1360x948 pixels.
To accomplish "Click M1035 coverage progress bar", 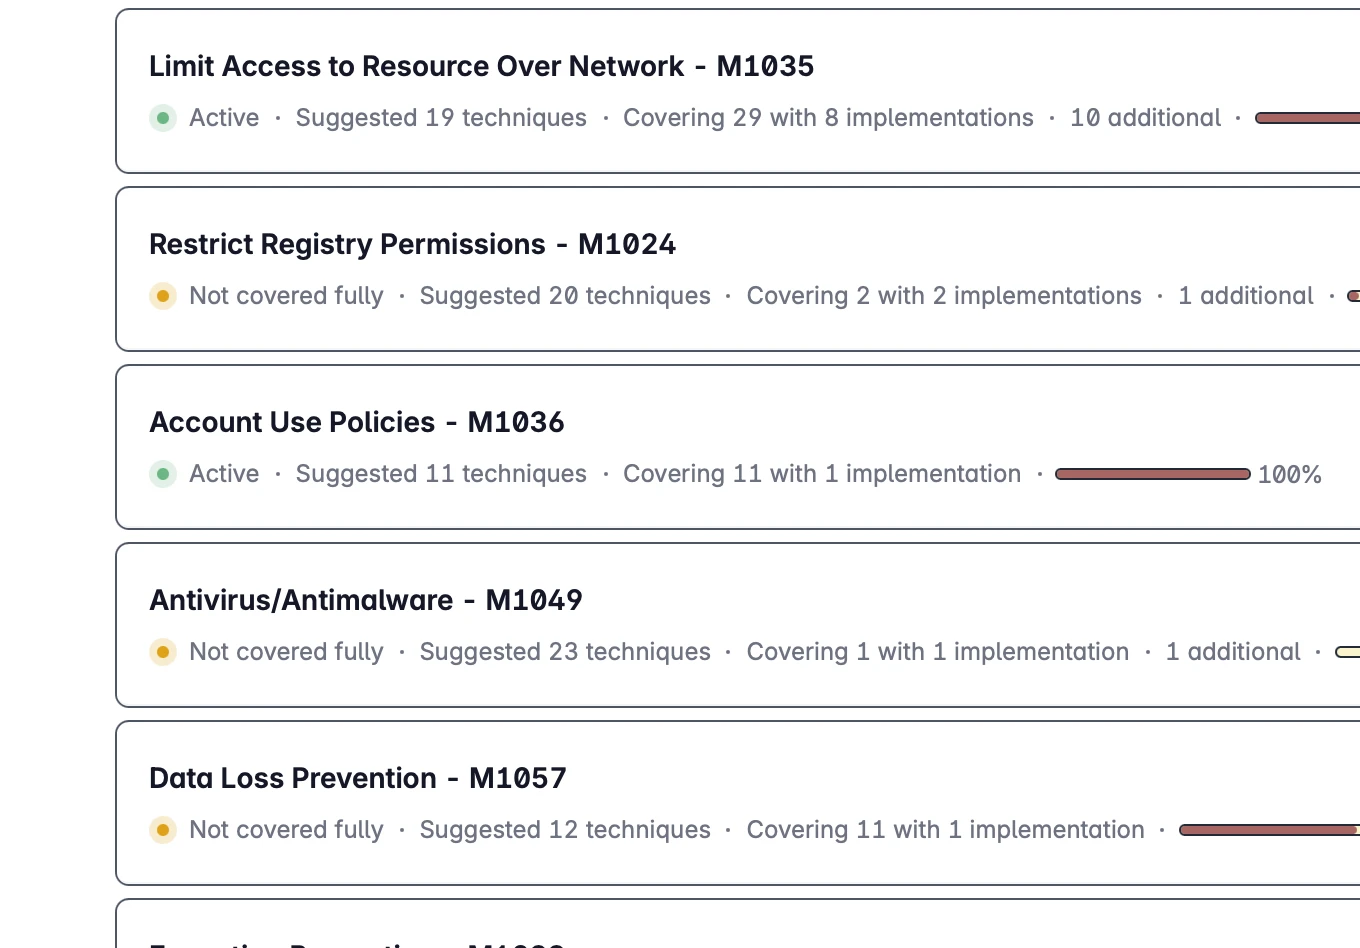I will 1307,118.
